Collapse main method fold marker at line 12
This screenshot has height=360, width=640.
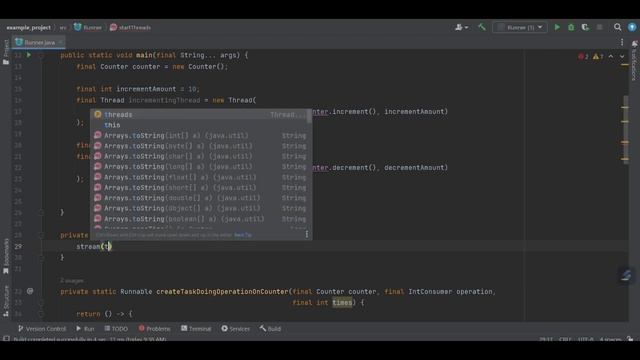pos(41,56)
